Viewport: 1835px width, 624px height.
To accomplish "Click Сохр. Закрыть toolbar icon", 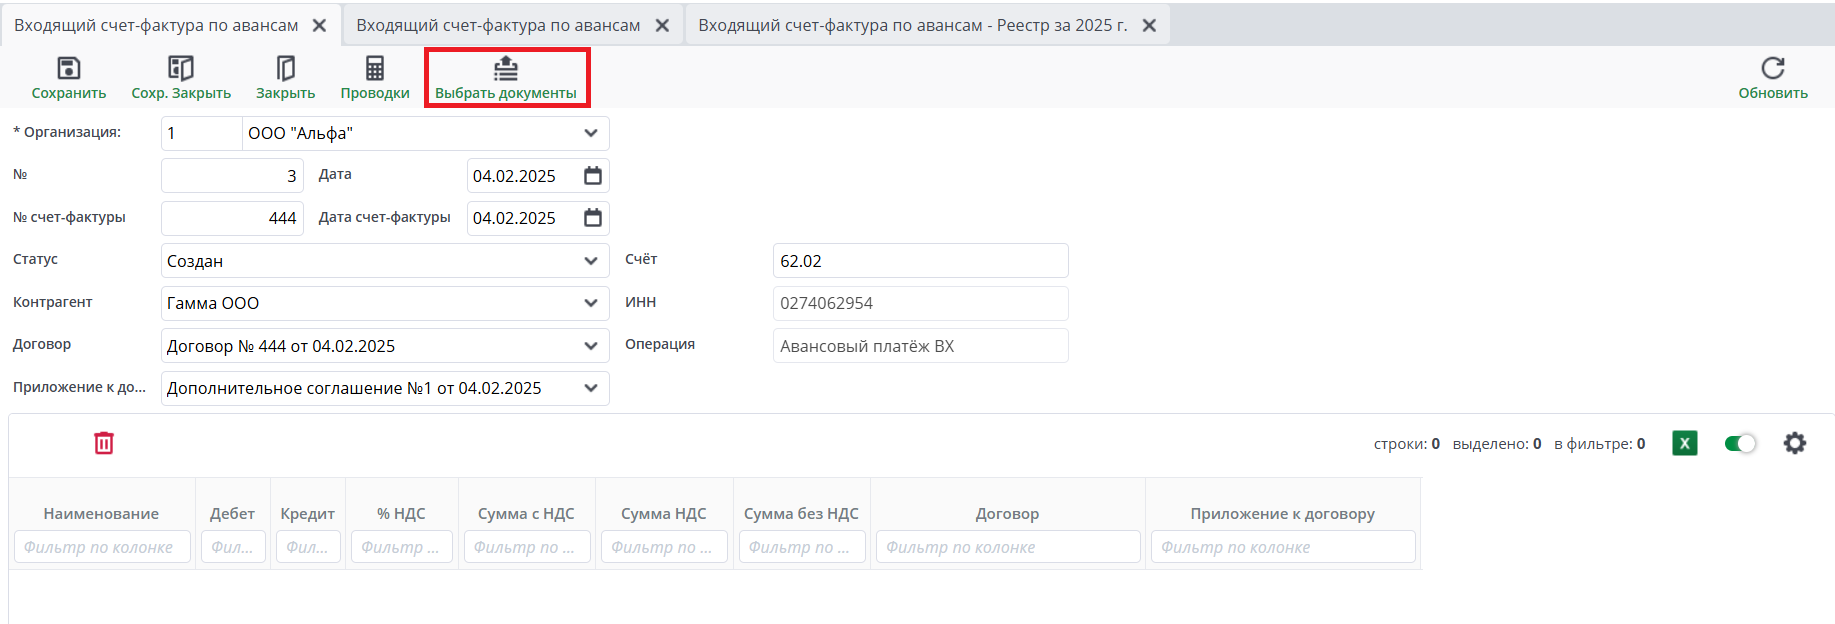I will [181, 68].
